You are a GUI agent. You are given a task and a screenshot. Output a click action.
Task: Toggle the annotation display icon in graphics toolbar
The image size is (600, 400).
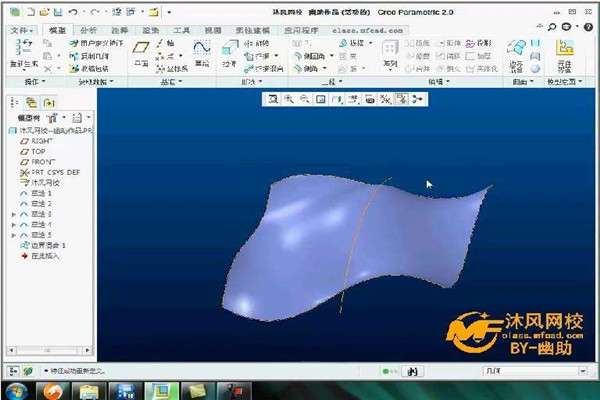click(401, 99)
